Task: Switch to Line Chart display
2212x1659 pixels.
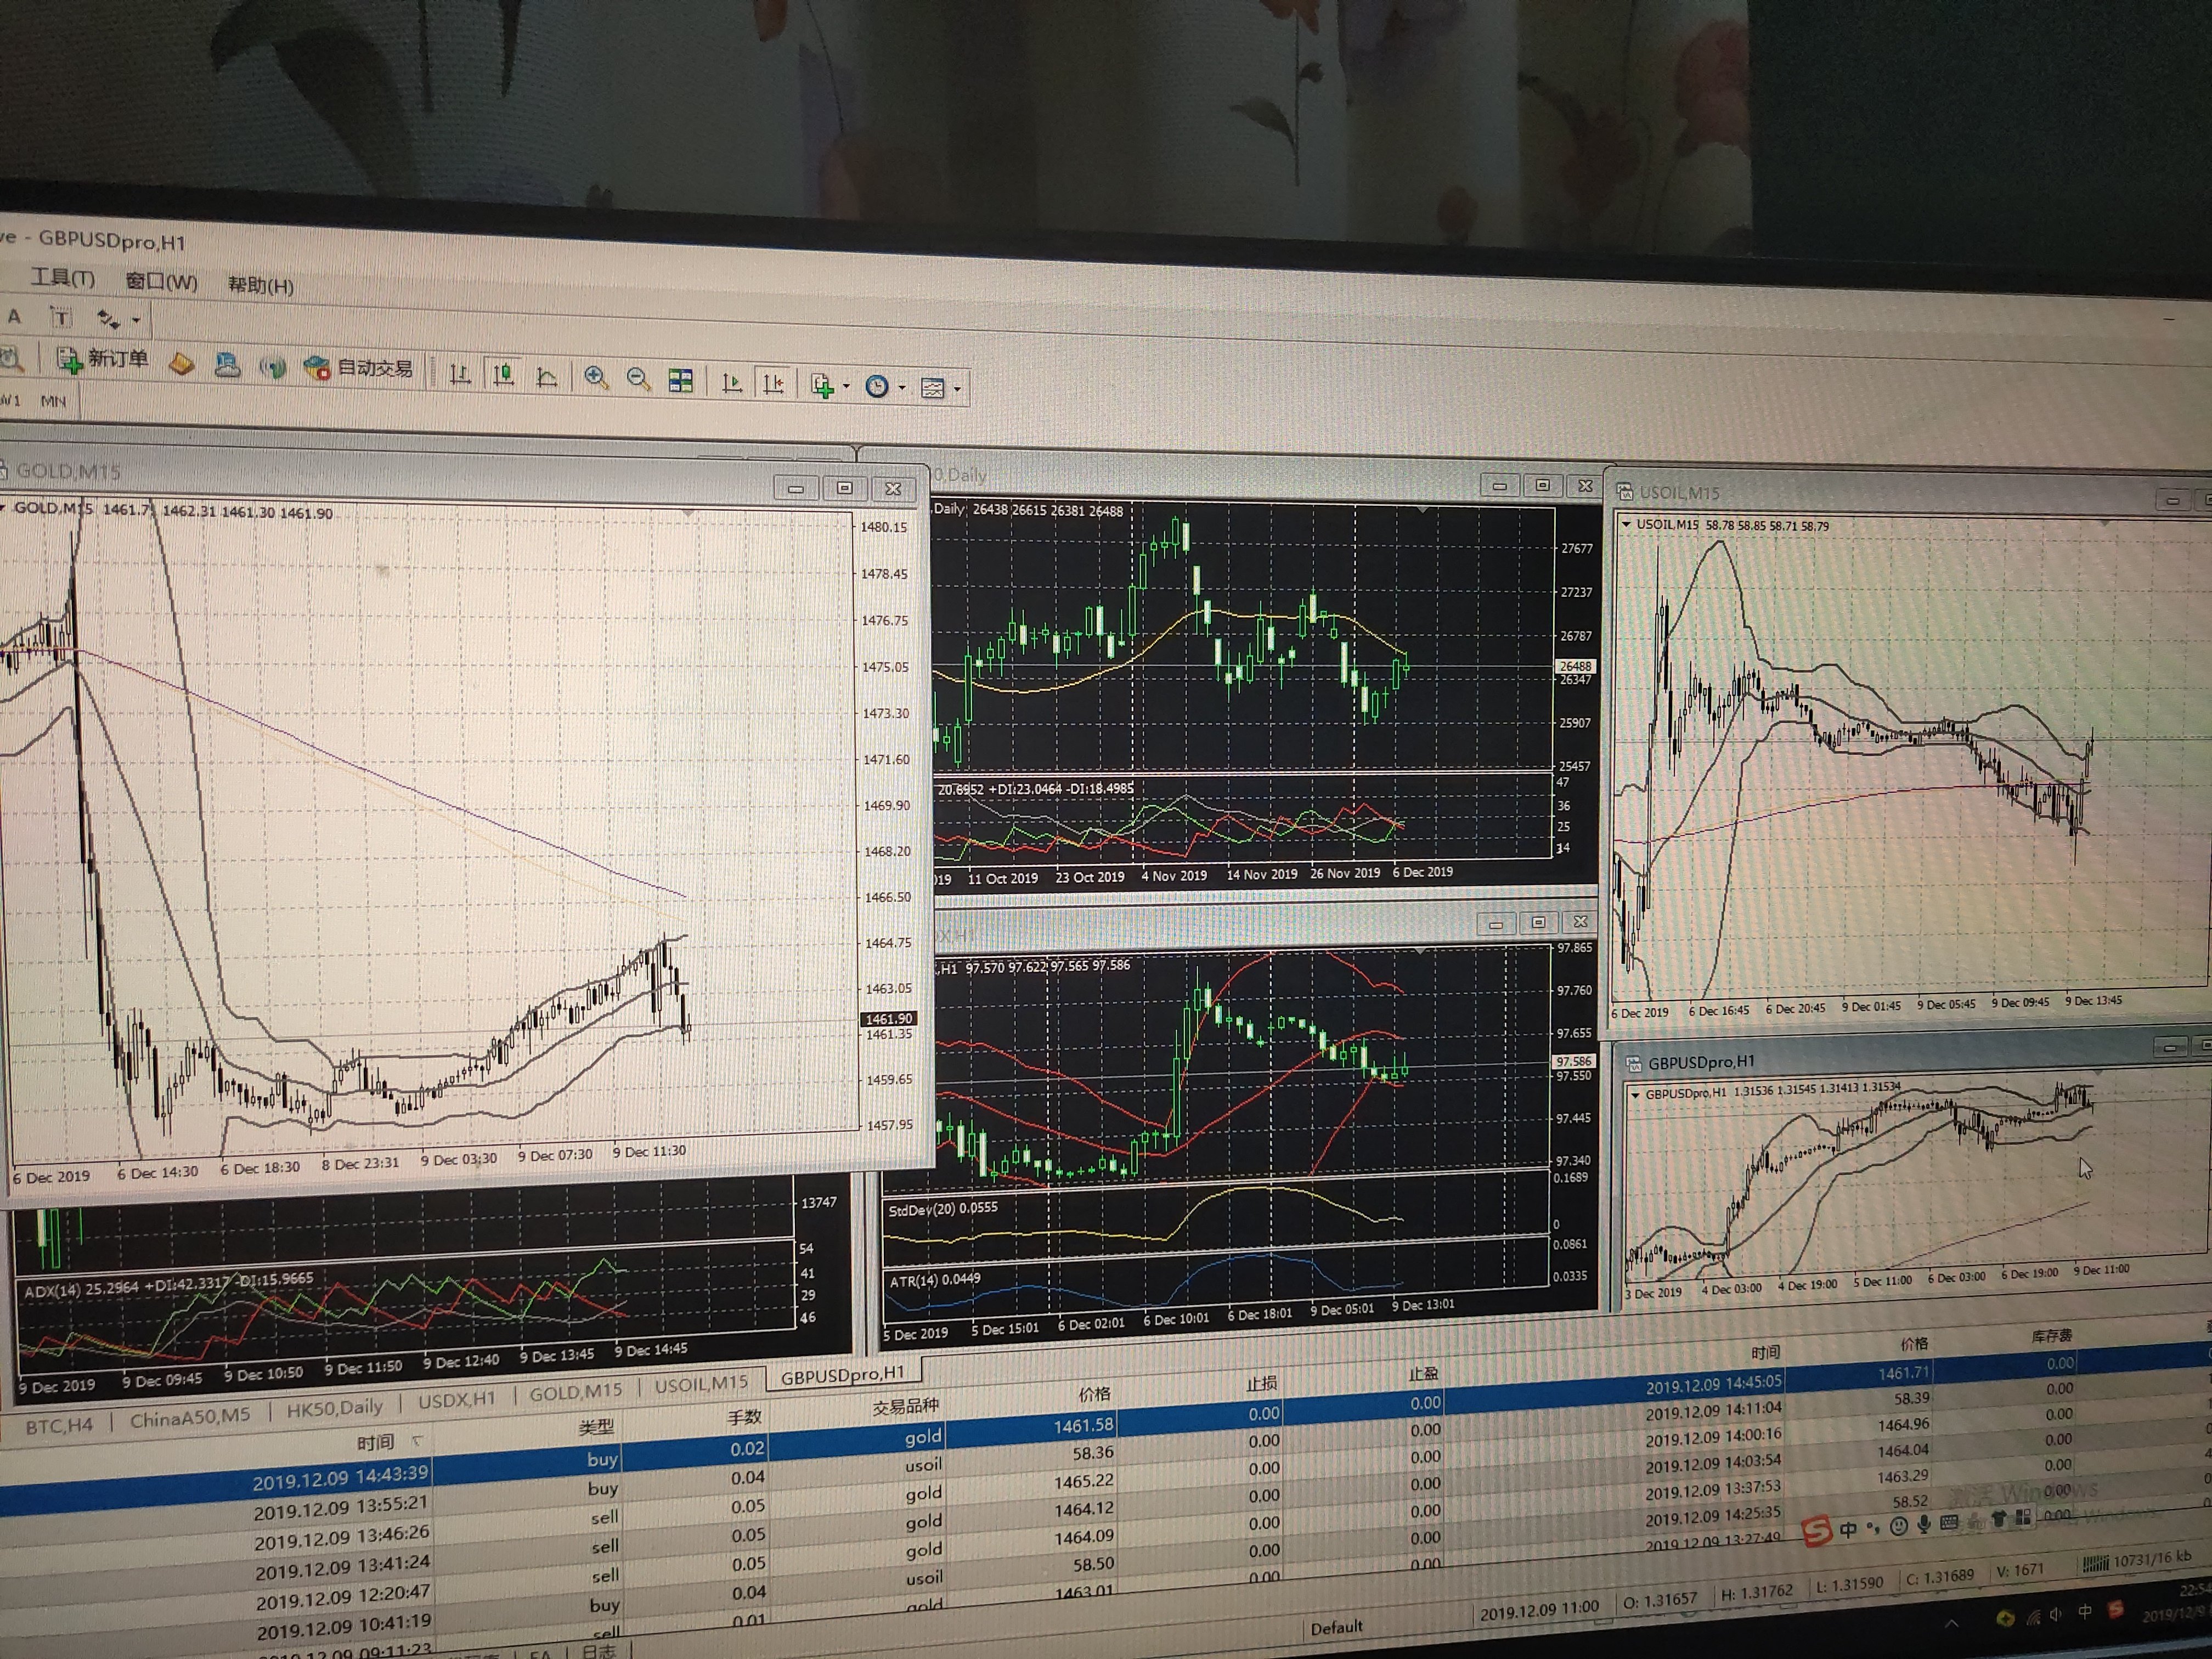Action: pos(547,377)
